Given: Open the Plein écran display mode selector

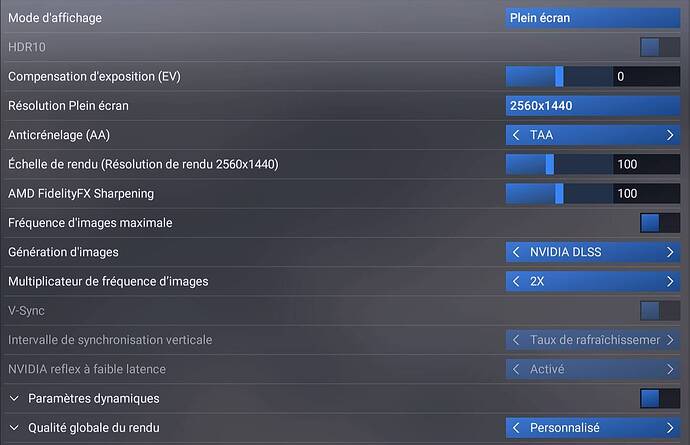Looking at the screenshot, I should (x=592, y=18).
